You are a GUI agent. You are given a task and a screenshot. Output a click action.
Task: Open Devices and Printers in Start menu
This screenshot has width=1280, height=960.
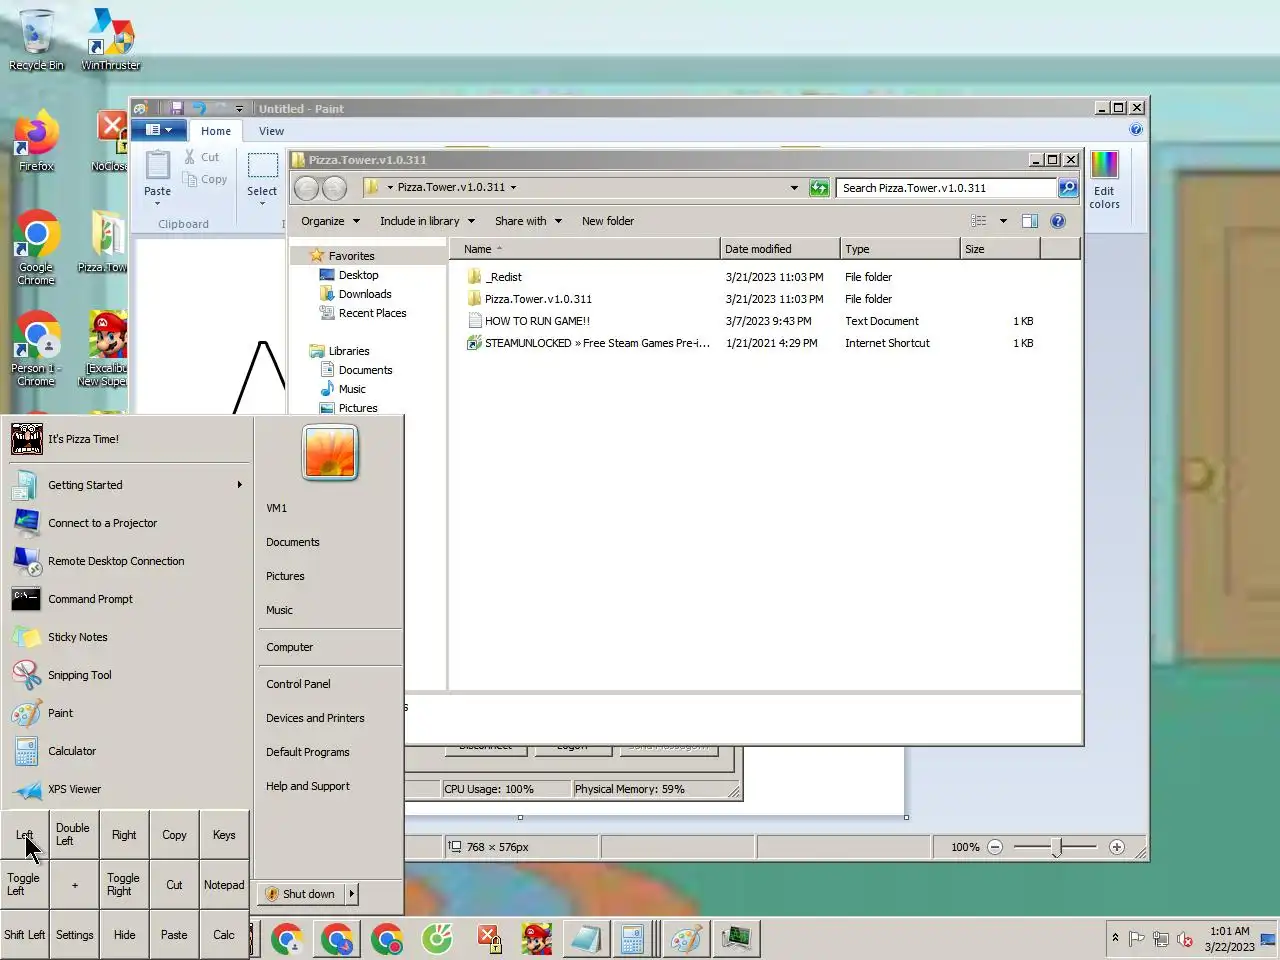tap(329, 718)
